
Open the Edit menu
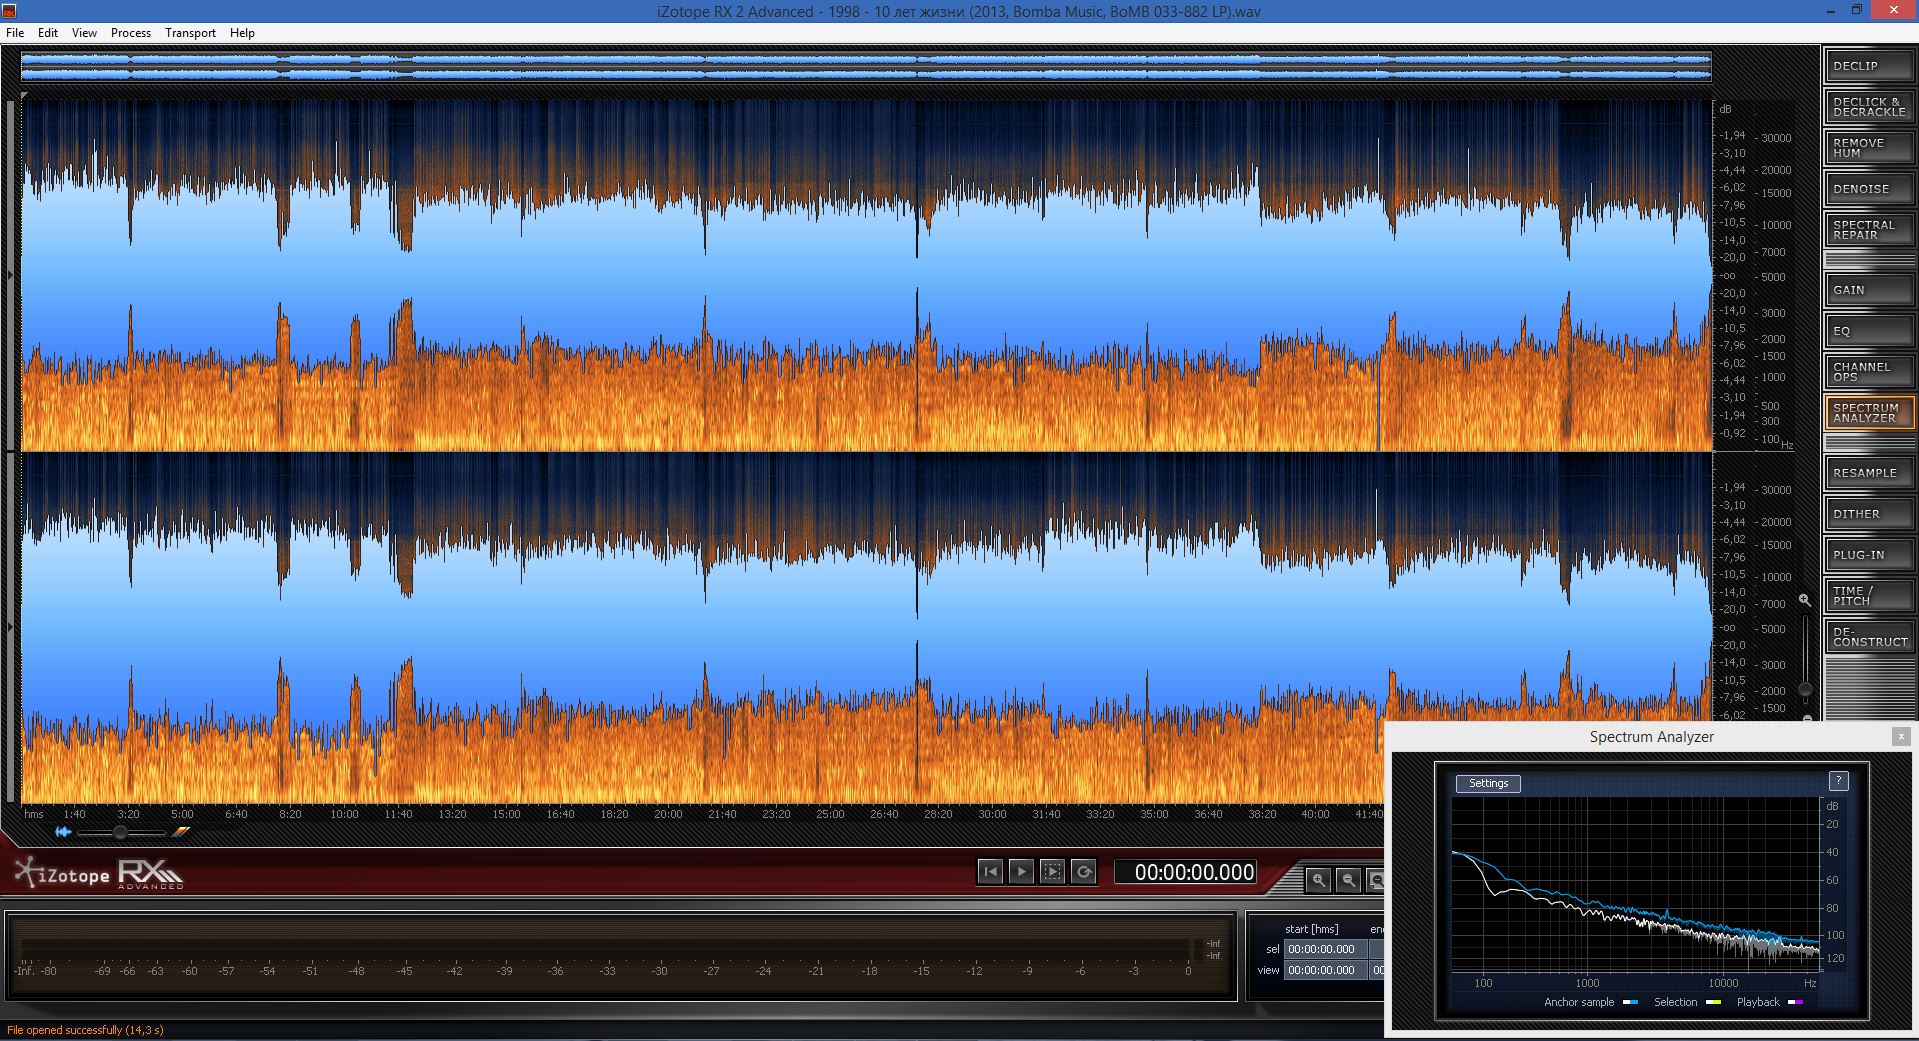tap(48, 33)
